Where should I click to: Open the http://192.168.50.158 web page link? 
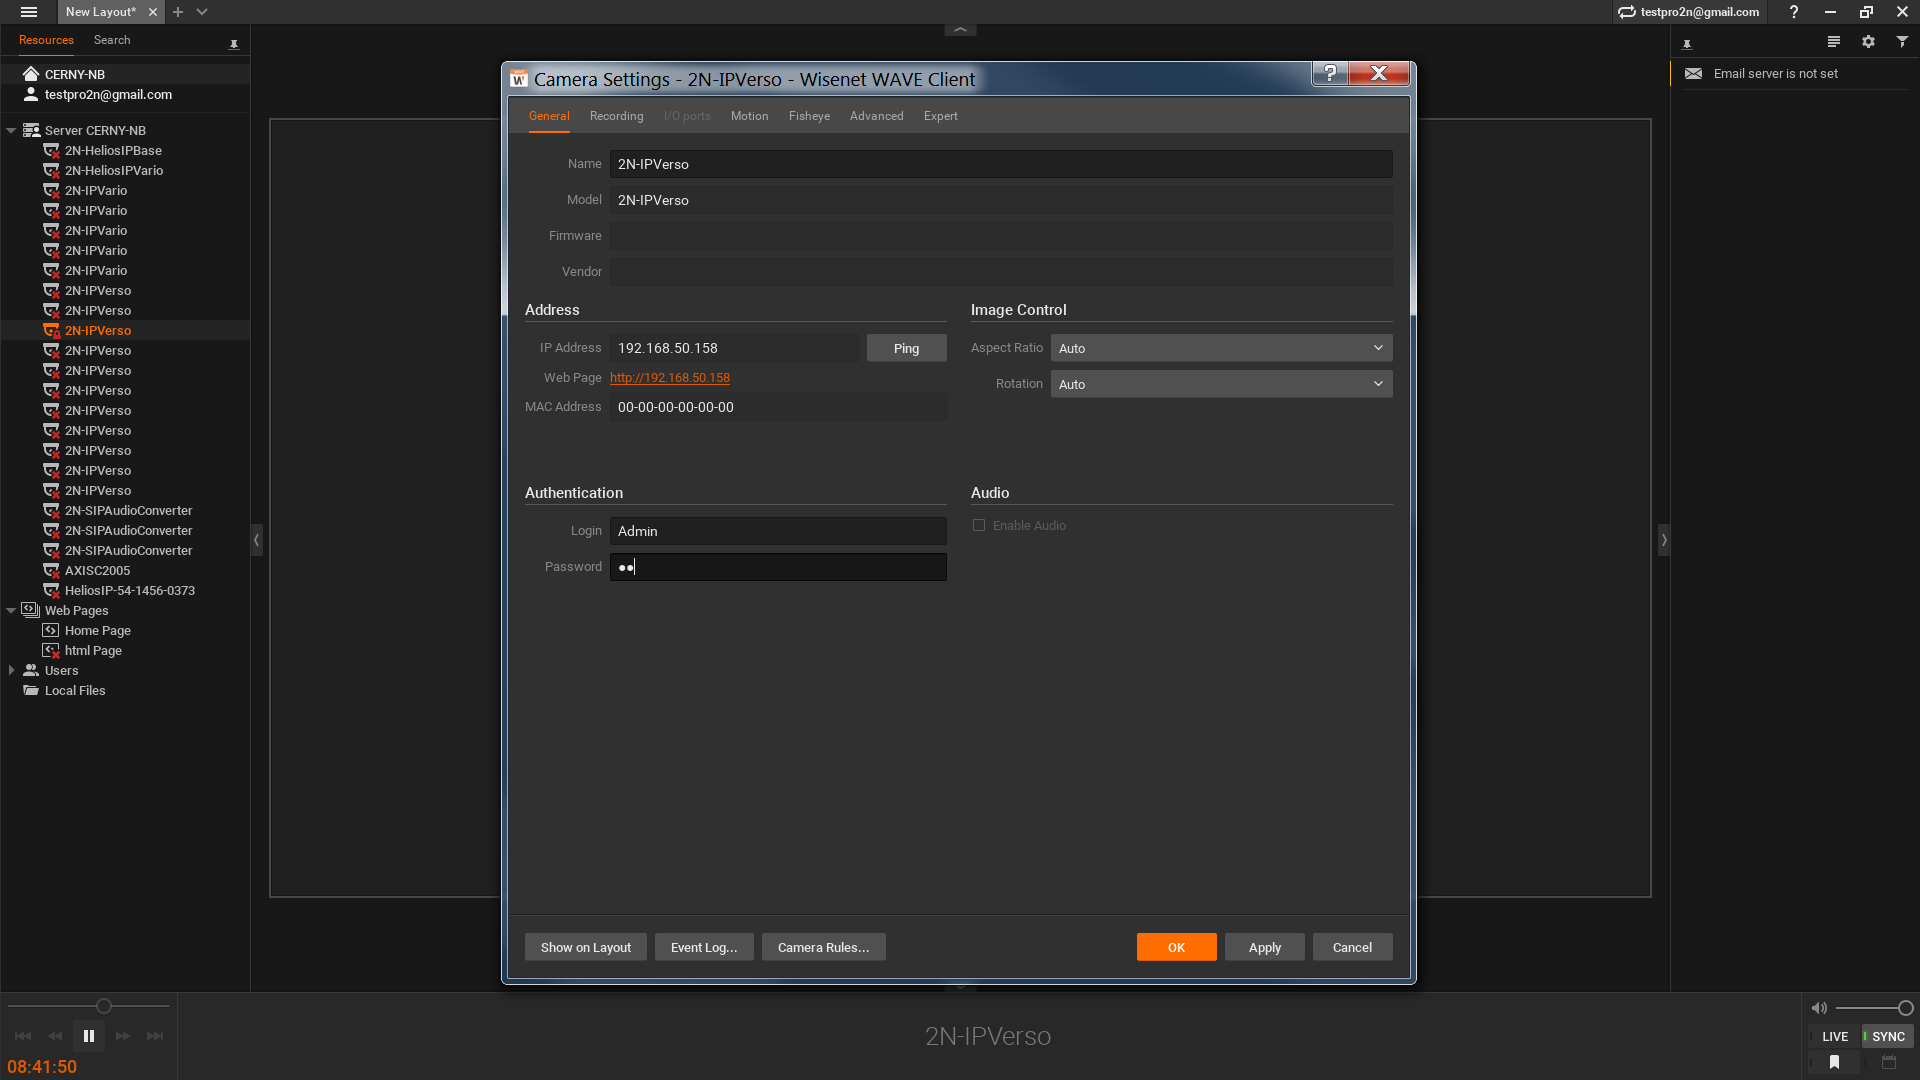click(x=669, y=378)
